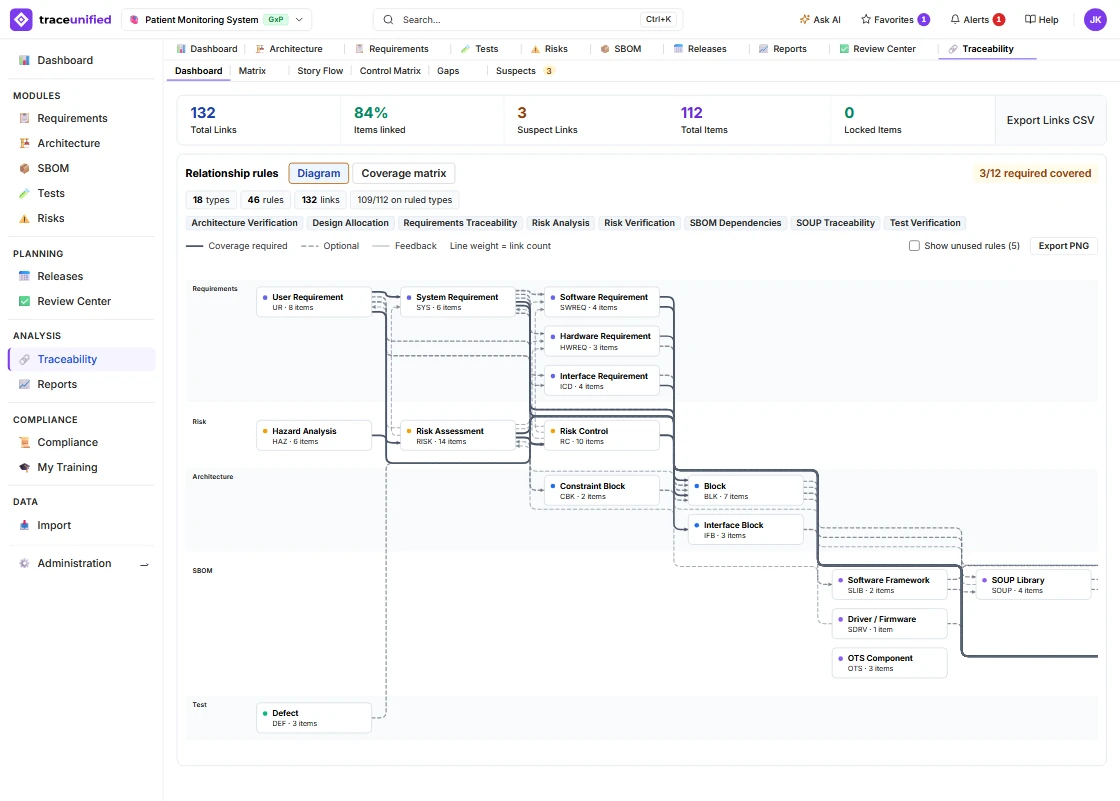This screenshot has height=801, width=1120.
Task: Toggle the SOUP Traceability rule filter
Action: point(835,223)
